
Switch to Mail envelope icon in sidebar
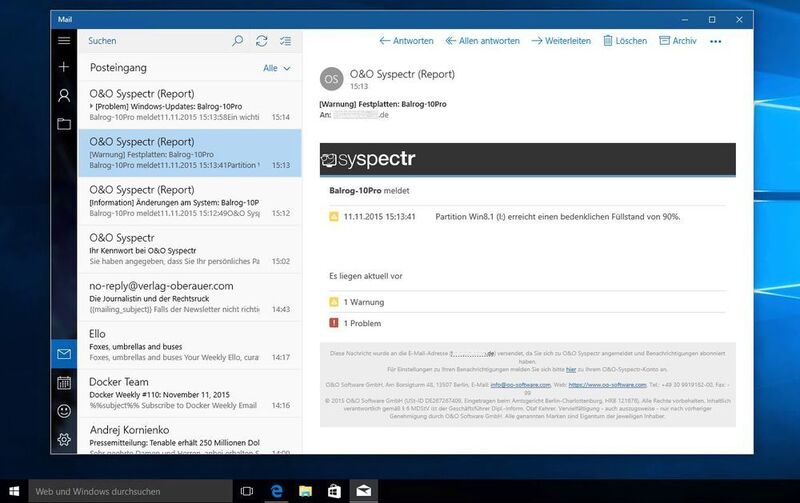coord(64,354)
